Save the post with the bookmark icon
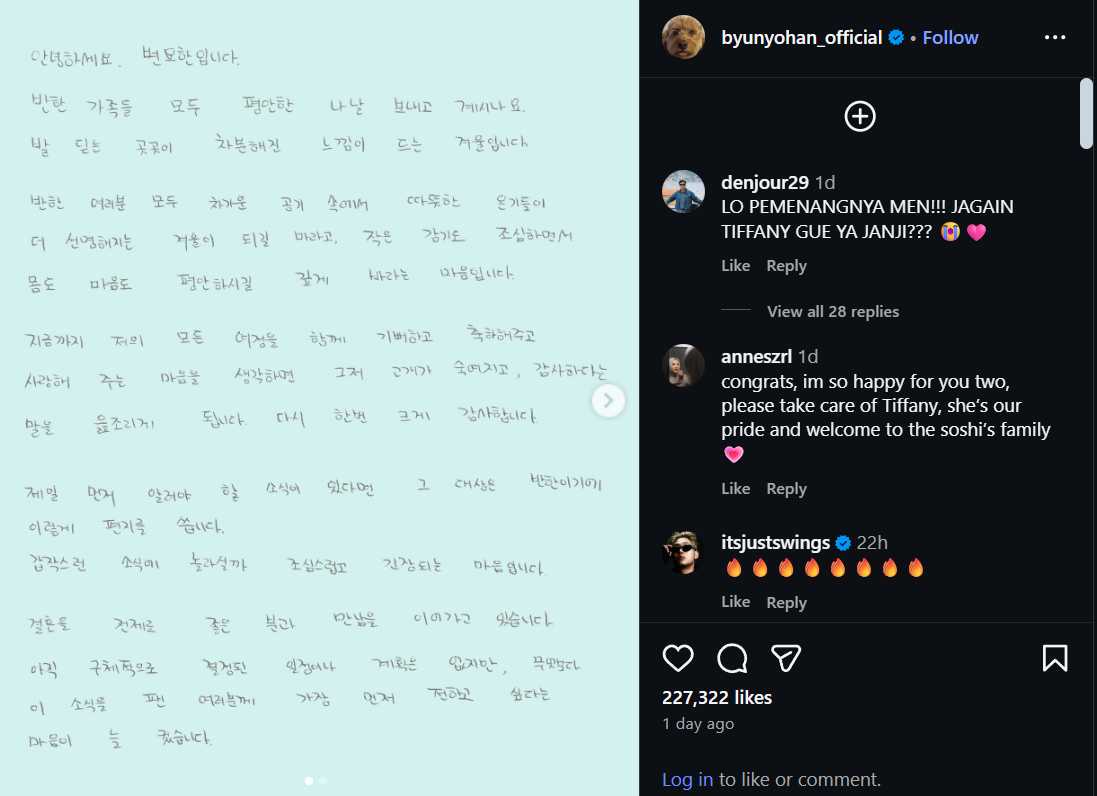Image resolution: width=1097 pixels, height=796 pixels. [x=1055, y=658]
